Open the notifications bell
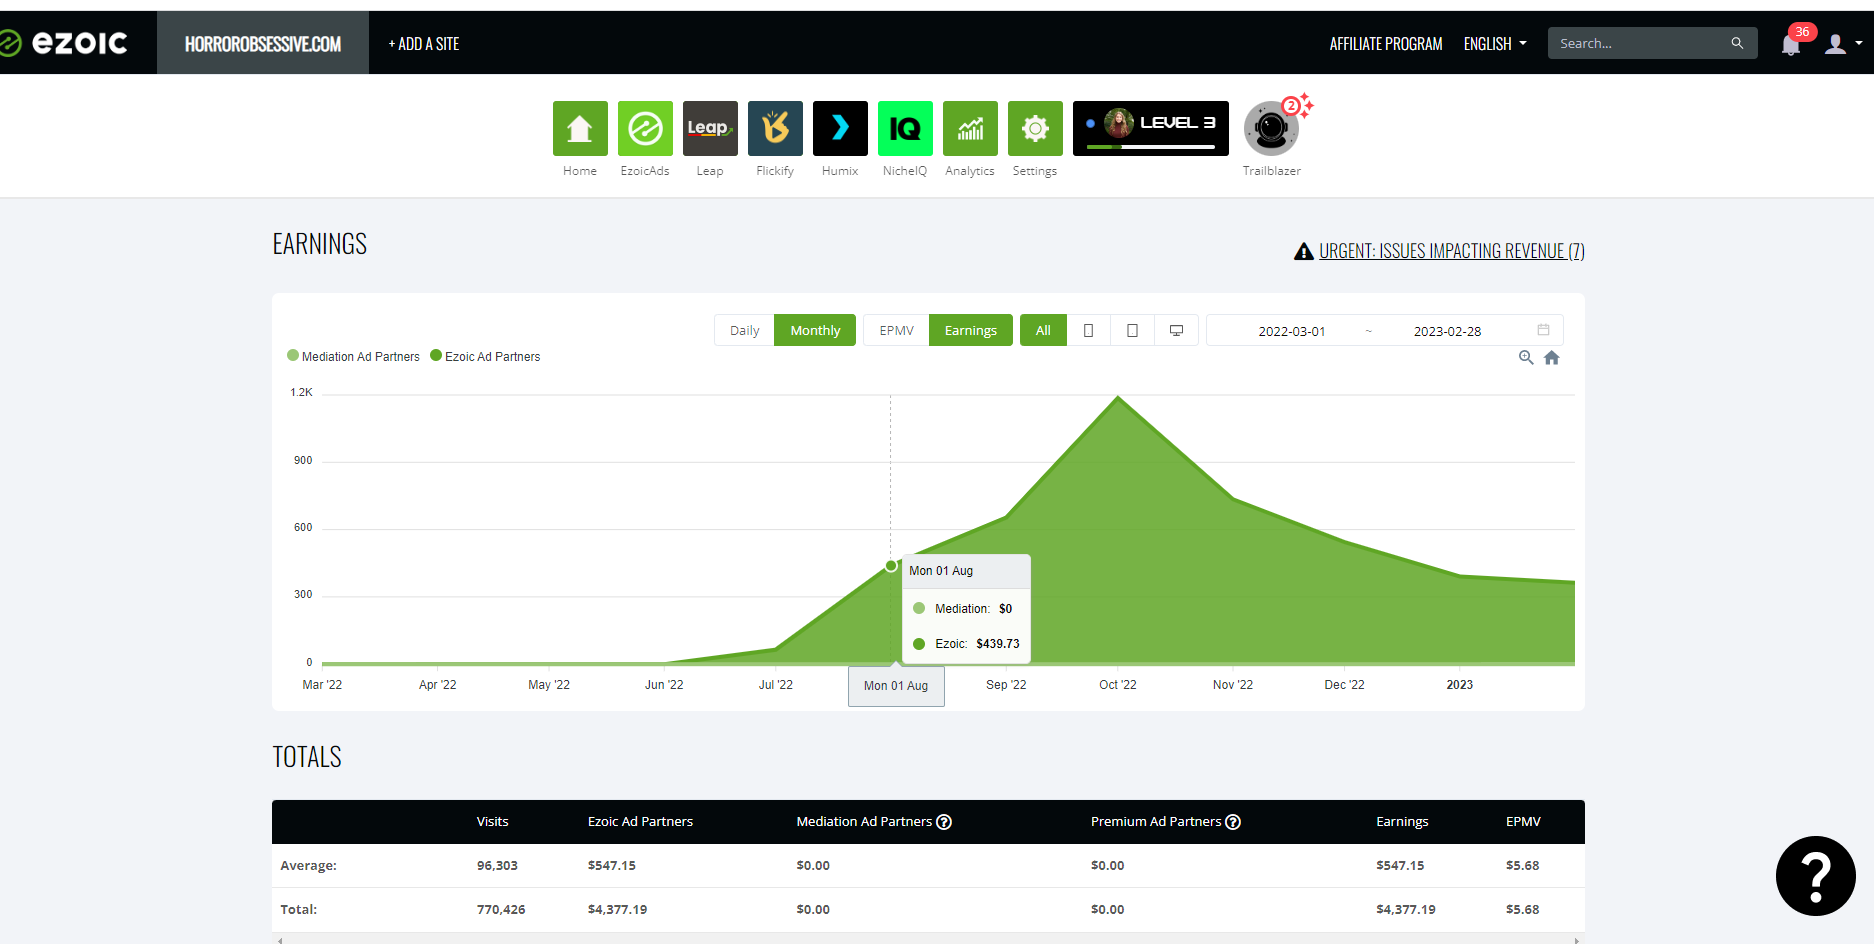1874x944 pixels. tap(1791, 45)
